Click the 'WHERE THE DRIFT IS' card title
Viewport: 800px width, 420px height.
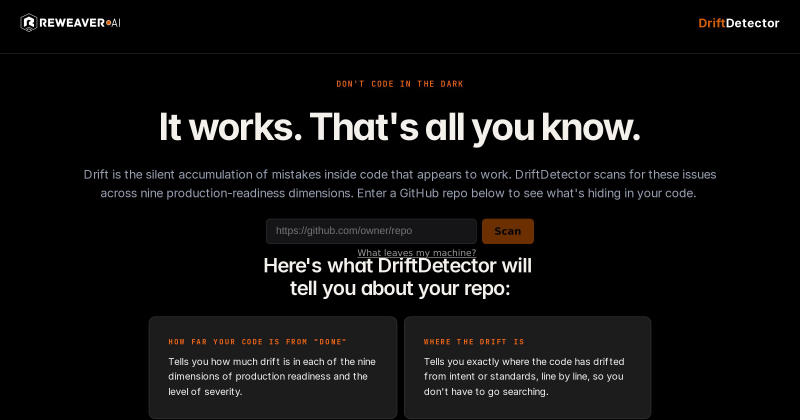click(474, 342)
